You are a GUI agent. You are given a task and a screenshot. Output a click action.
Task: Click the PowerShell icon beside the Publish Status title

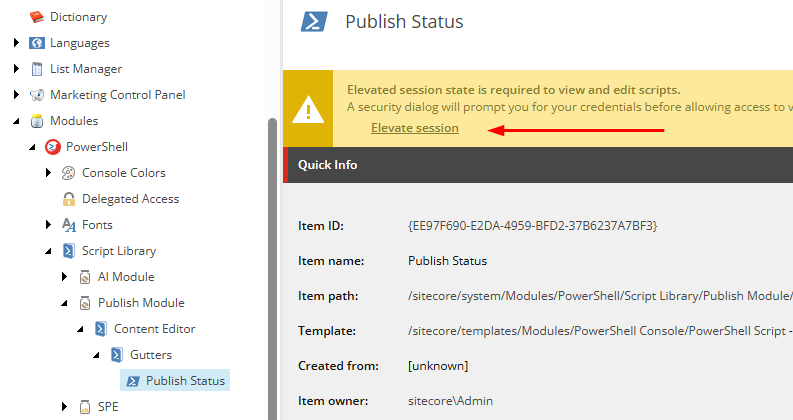pos(314,22)
